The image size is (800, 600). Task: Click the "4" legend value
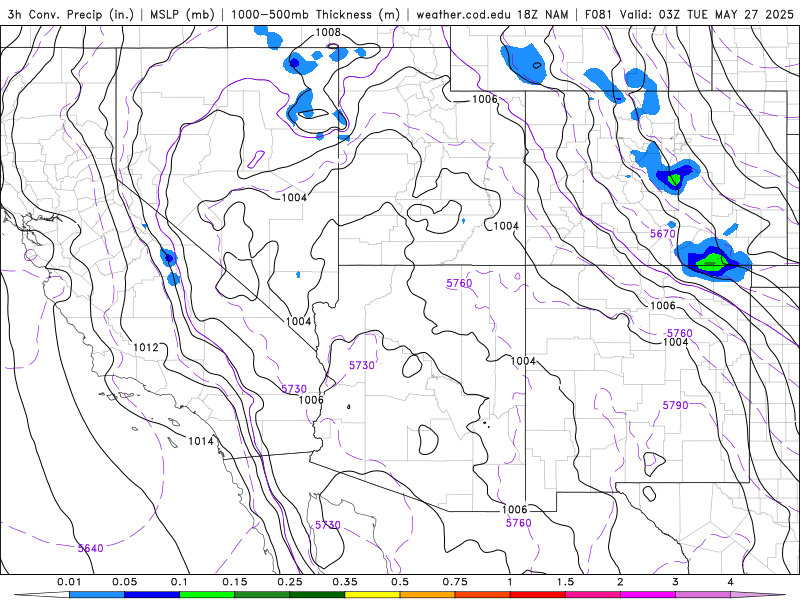tap(731, 582)
